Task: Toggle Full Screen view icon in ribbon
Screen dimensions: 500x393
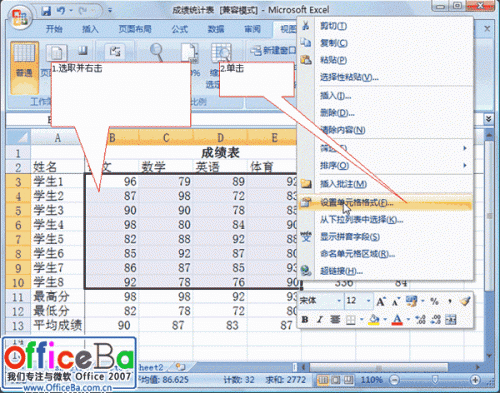Action: [83, 51]
